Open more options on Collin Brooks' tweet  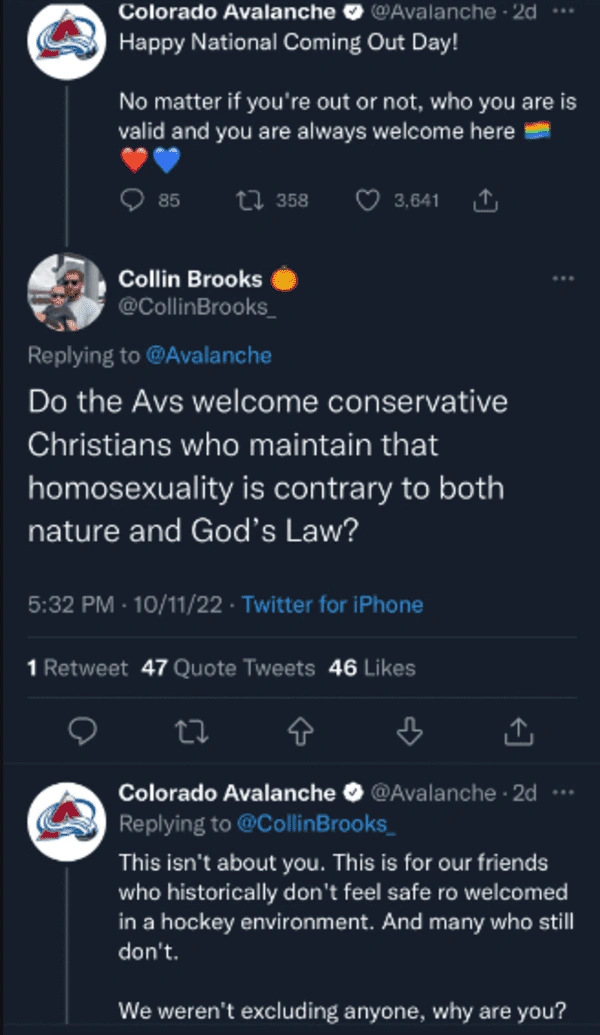pyautogui.click(x=563, y=279)
